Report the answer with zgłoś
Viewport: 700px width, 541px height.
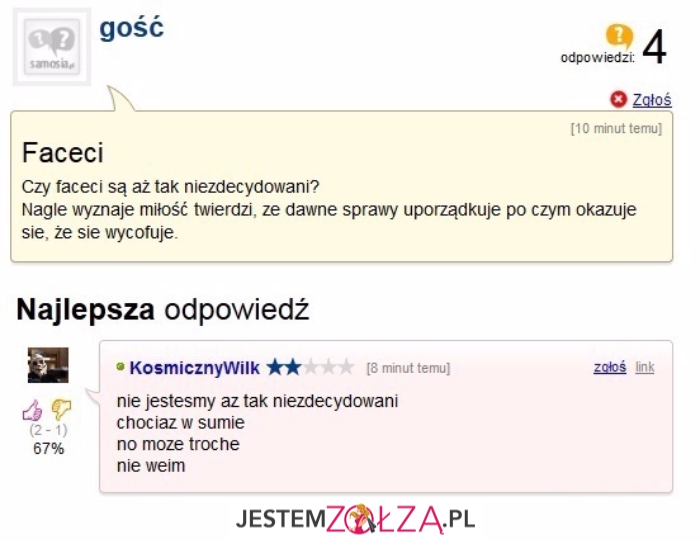click(x=609, y=367)
